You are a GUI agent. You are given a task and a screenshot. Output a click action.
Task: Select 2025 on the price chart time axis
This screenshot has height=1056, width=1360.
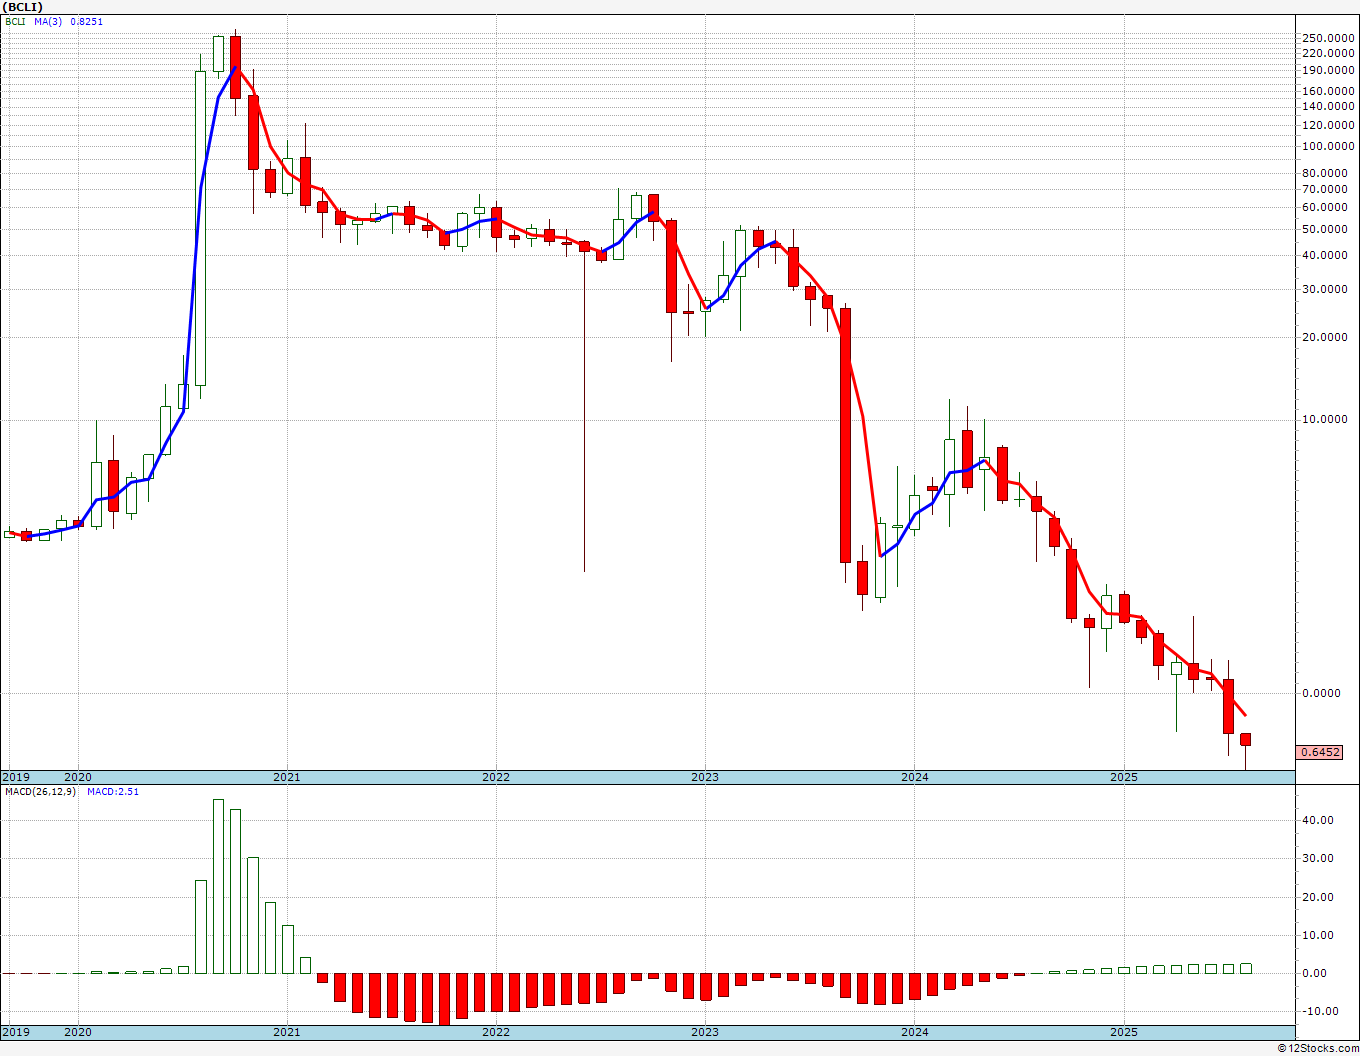(x=1124, y=777)
